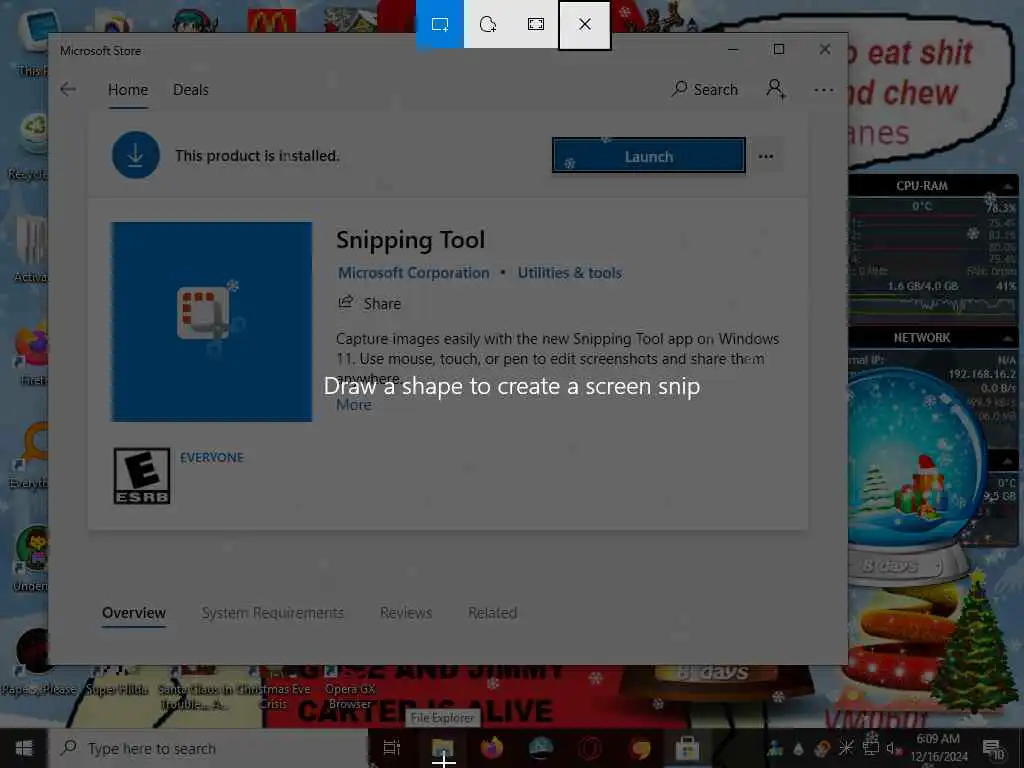Open the Deals tab
Screen dimensions: 1024x768
[191, 89]
